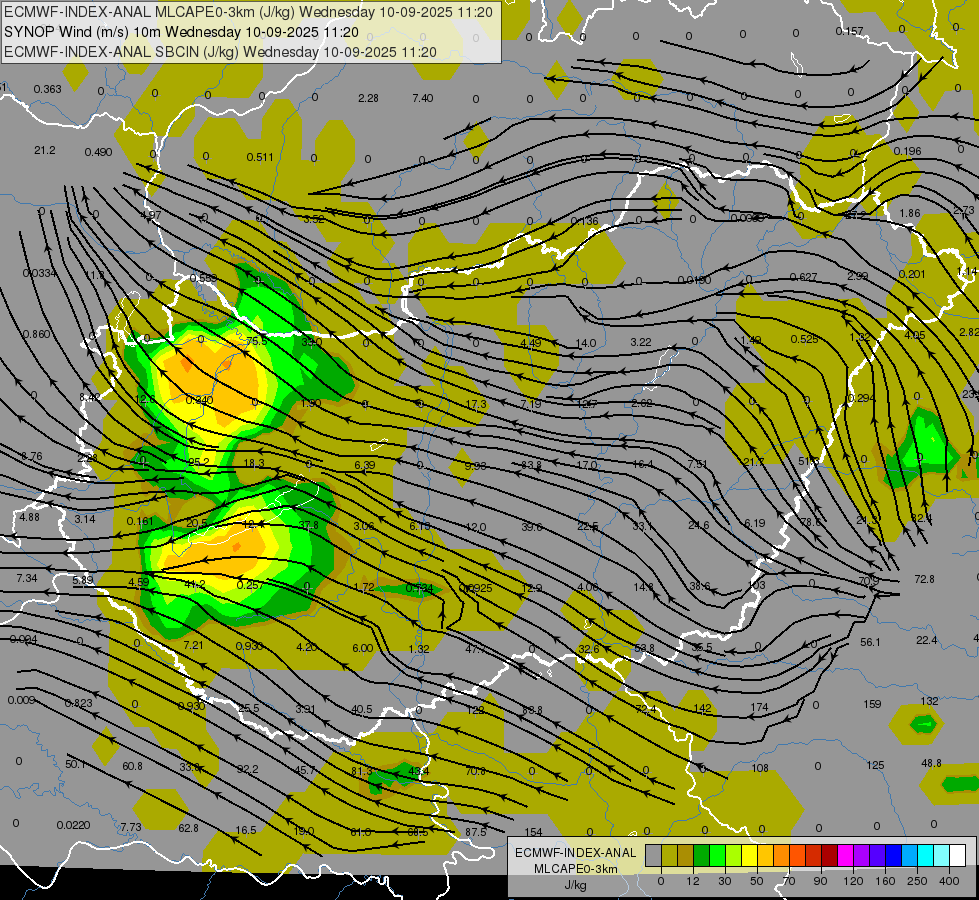Click the map value 0.860

[36, 334]
